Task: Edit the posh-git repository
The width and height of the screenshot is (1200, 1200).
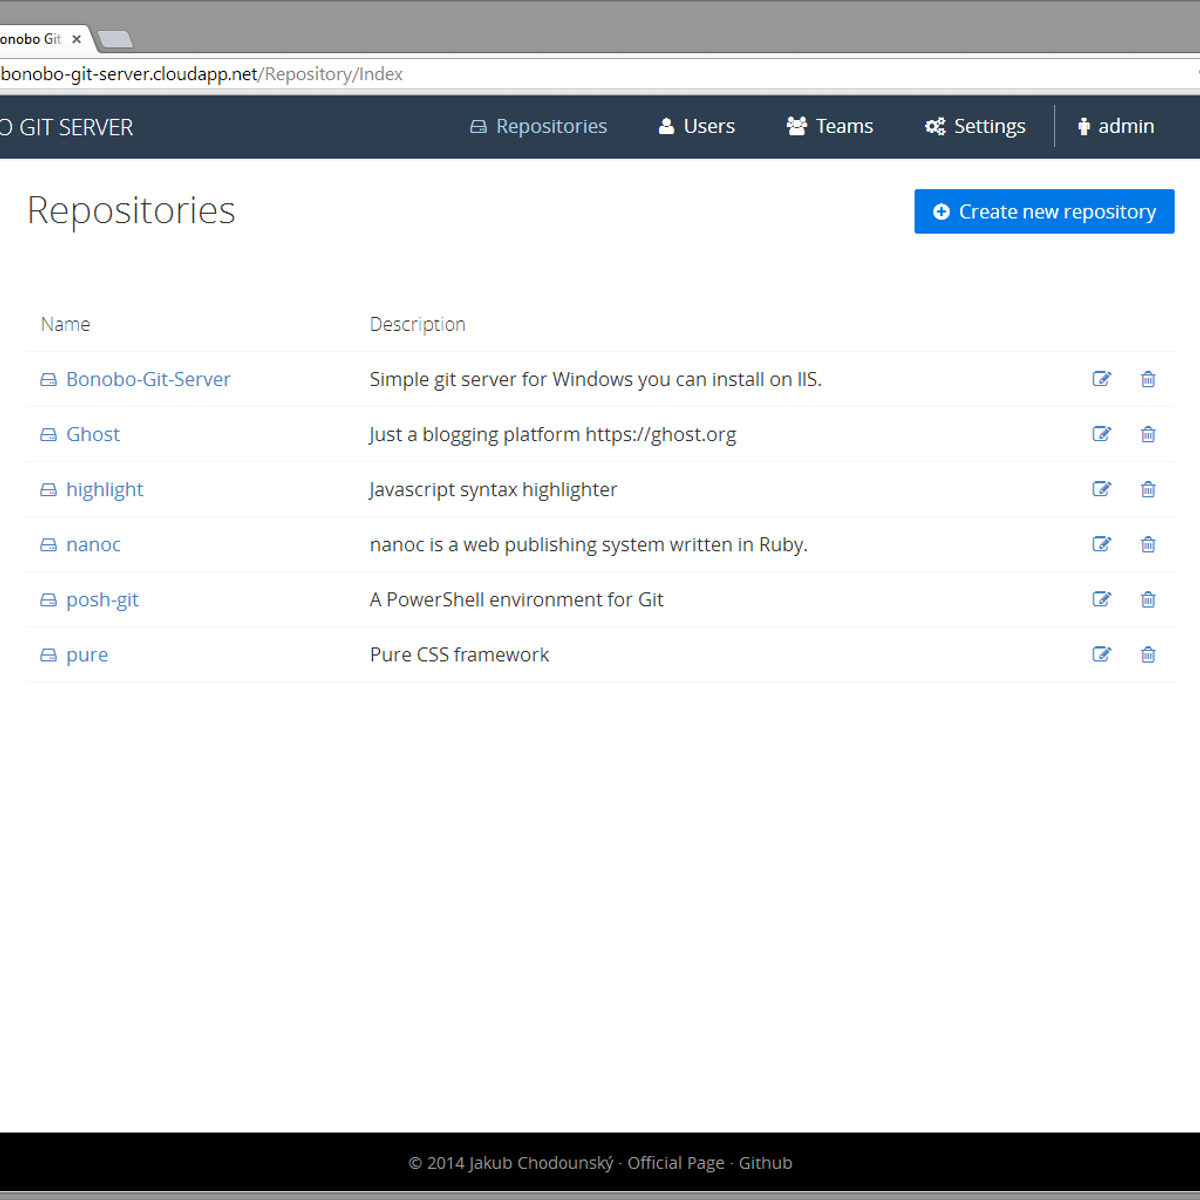Action: pyautogui.click(x=1101, y=599)
